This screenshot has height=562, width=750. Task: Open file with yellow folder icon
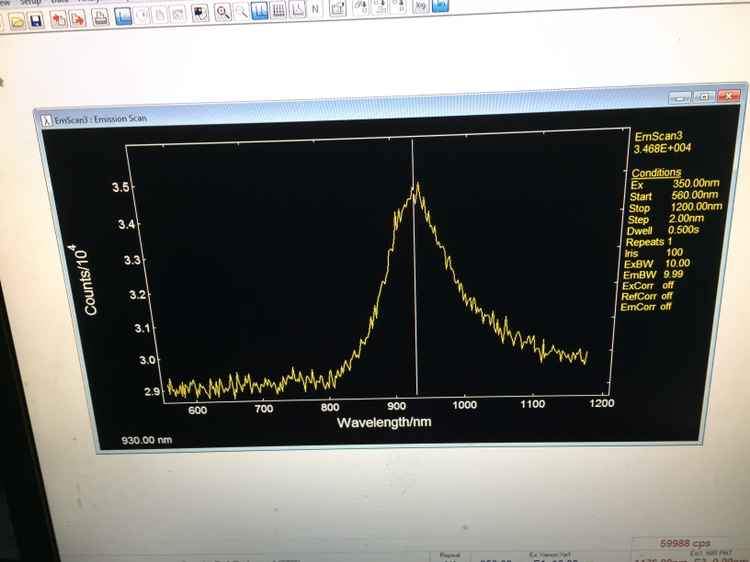pos(17,22)
